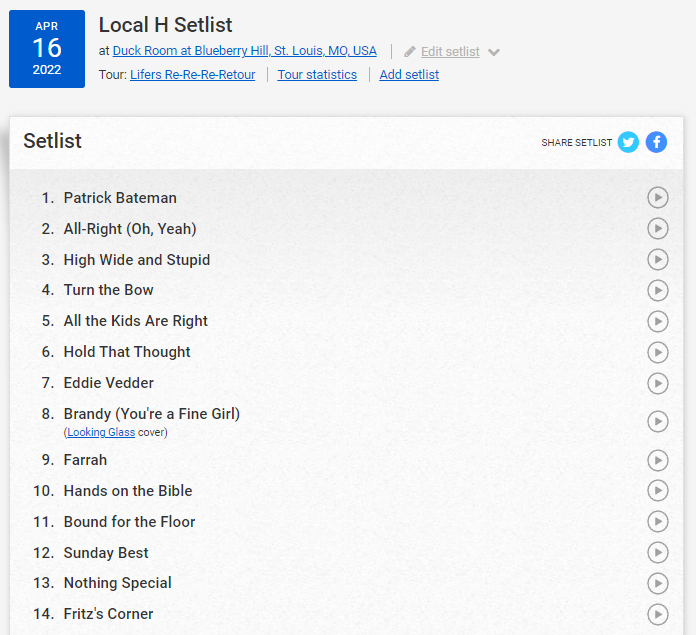Image resolution: width=696 pixels, height=635 pixels.
Task: Play Fritz's Corner track
Action: click(x=657, y=614)
